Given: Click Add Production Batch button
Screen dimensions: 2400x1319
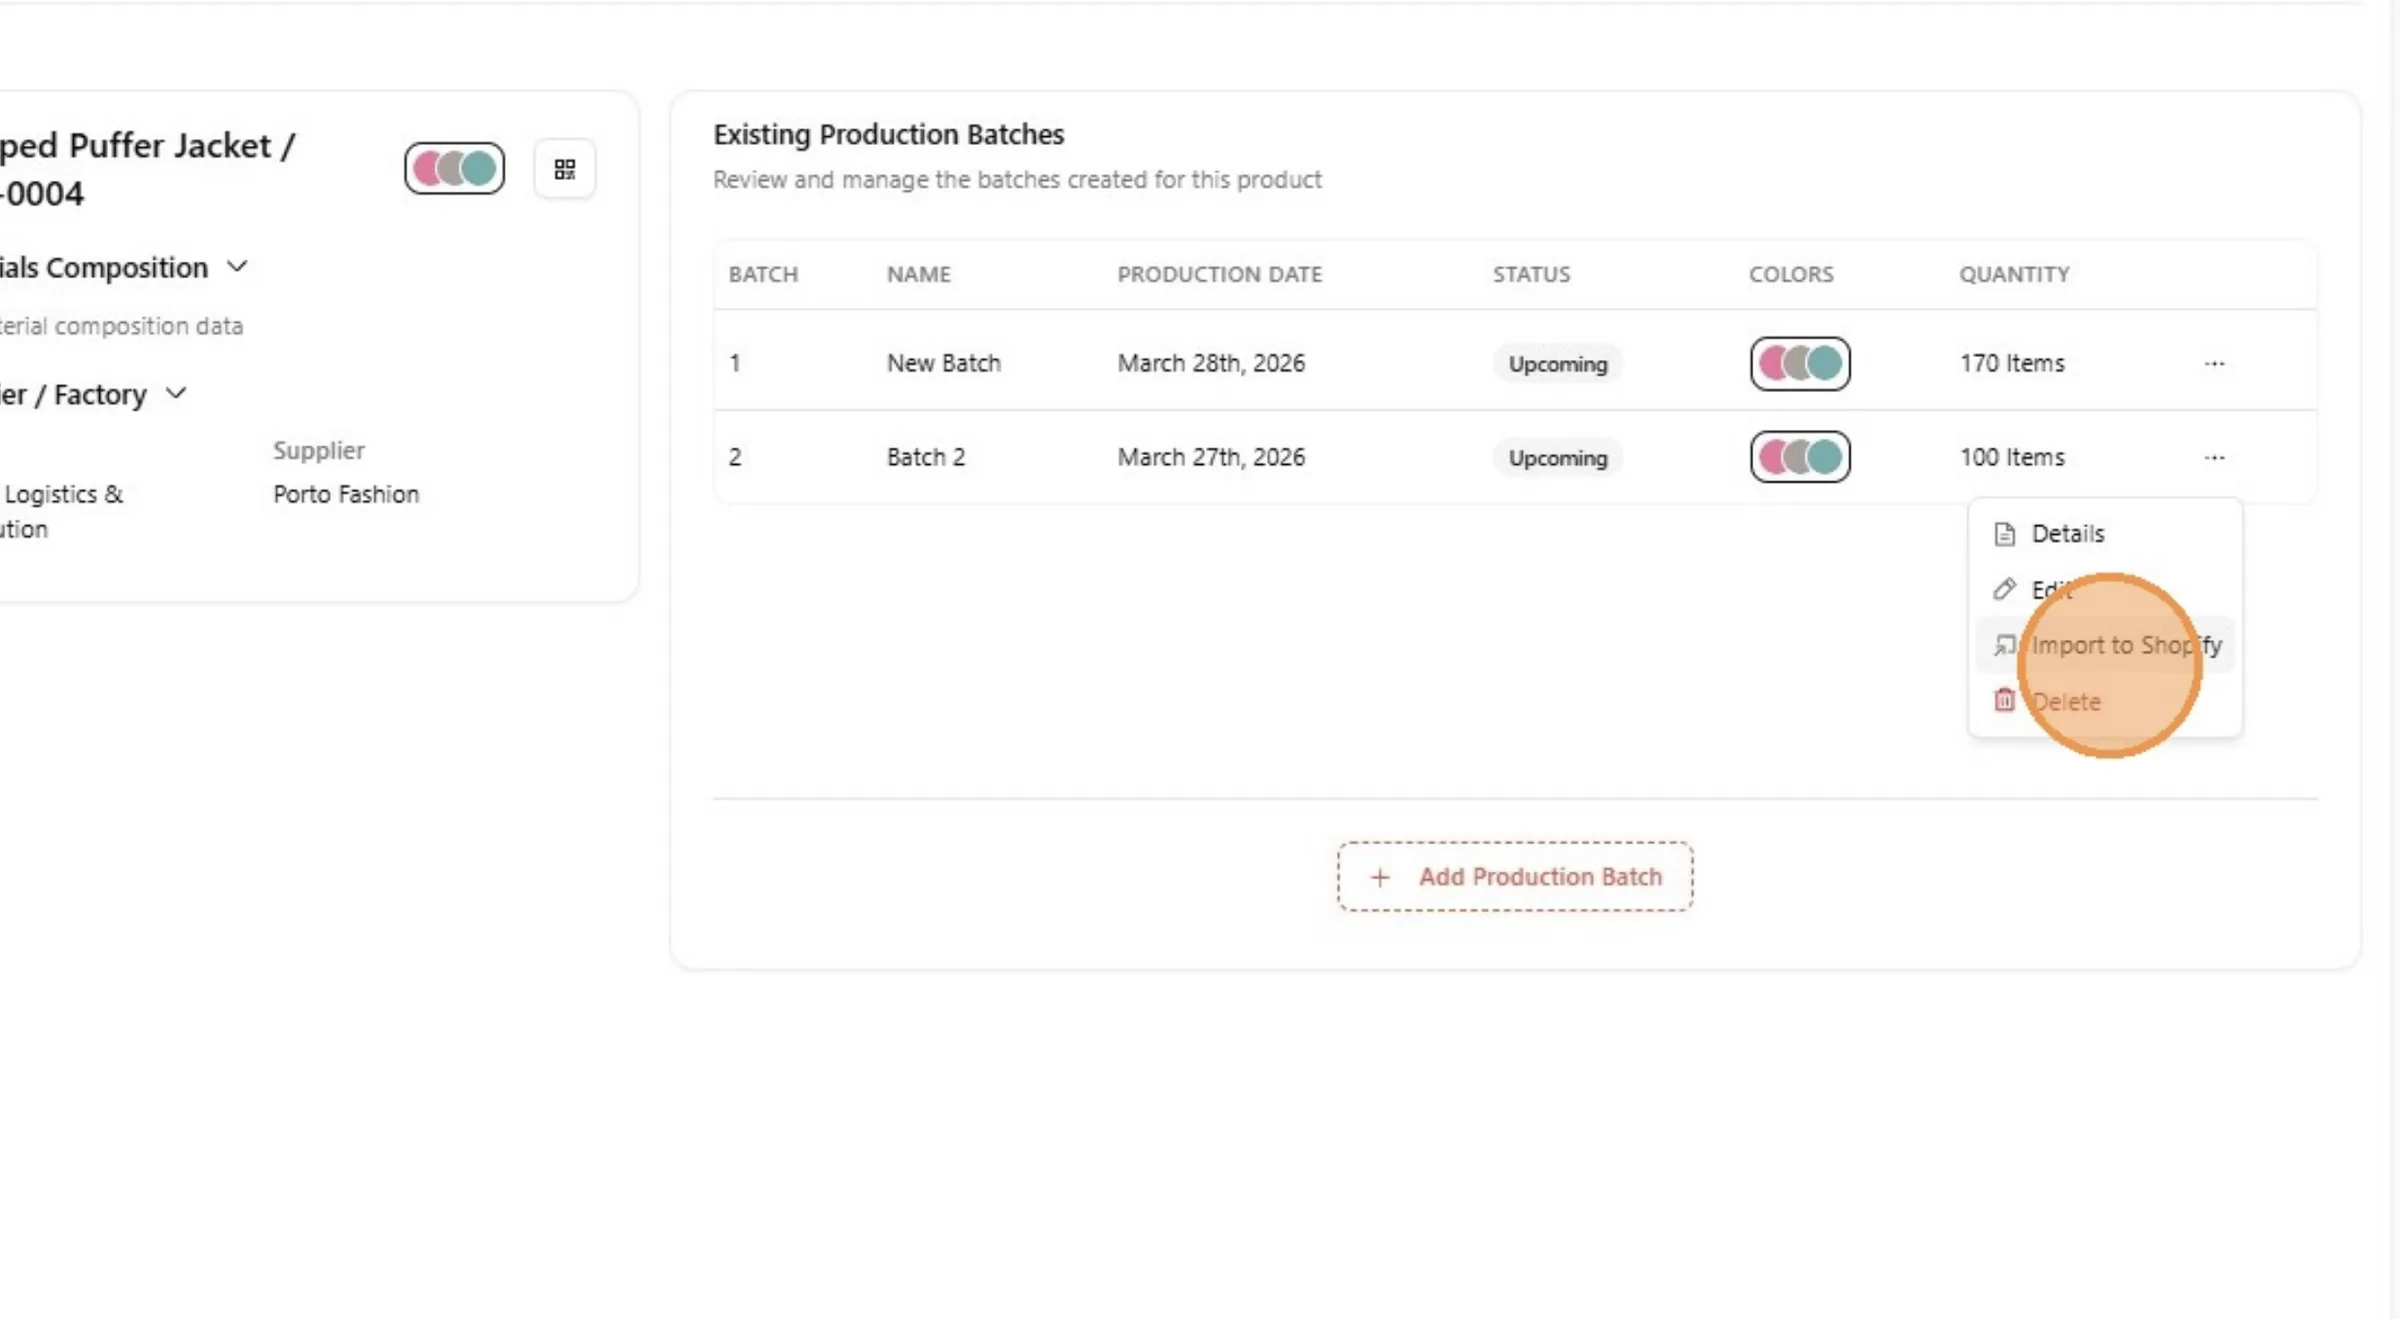Looking at the screenshot, I should tap(1515, 877).
